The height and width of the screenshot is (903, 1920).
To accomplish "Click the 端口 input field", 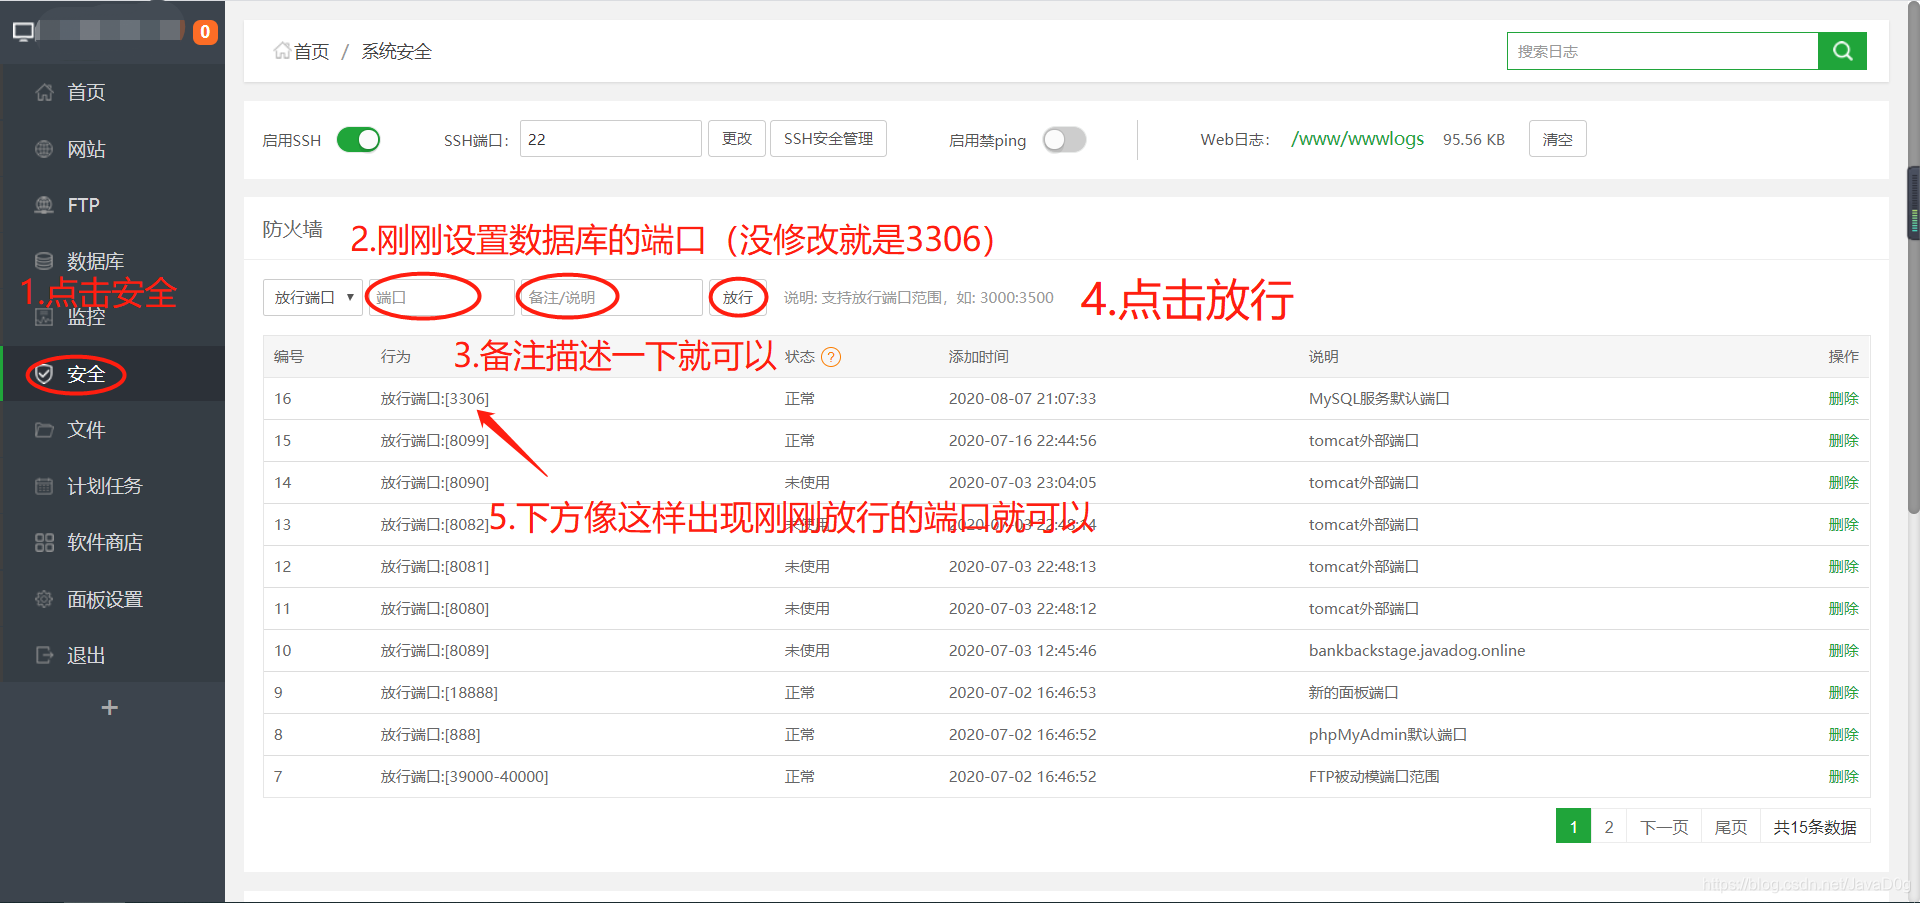I will [441, 297].
